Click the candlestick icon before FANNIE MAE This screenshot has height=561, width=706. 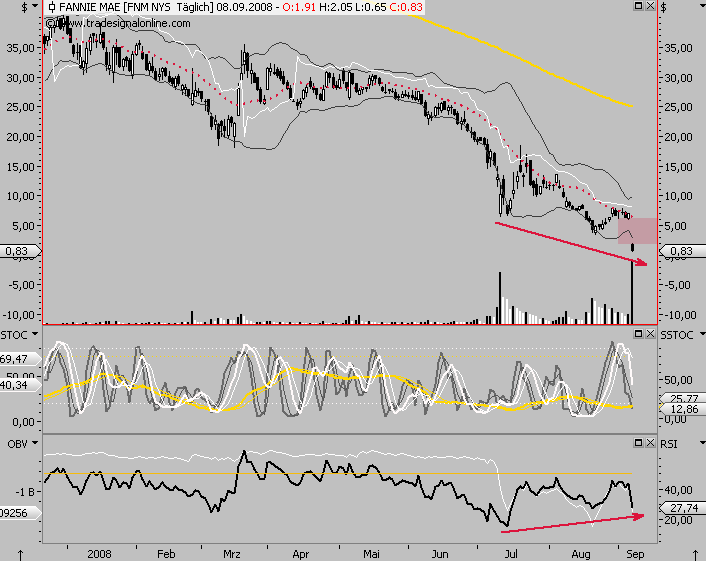click(52, 7)
